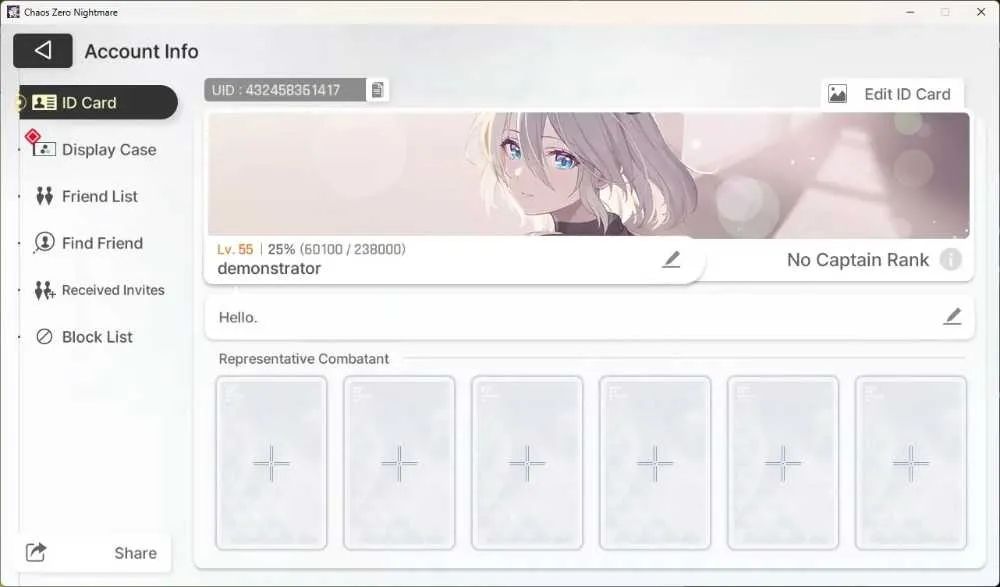This screenshot has width=1000, height=587.
Task: Edit the nickname demonstrator with the pencil
Action: (671, 259)
